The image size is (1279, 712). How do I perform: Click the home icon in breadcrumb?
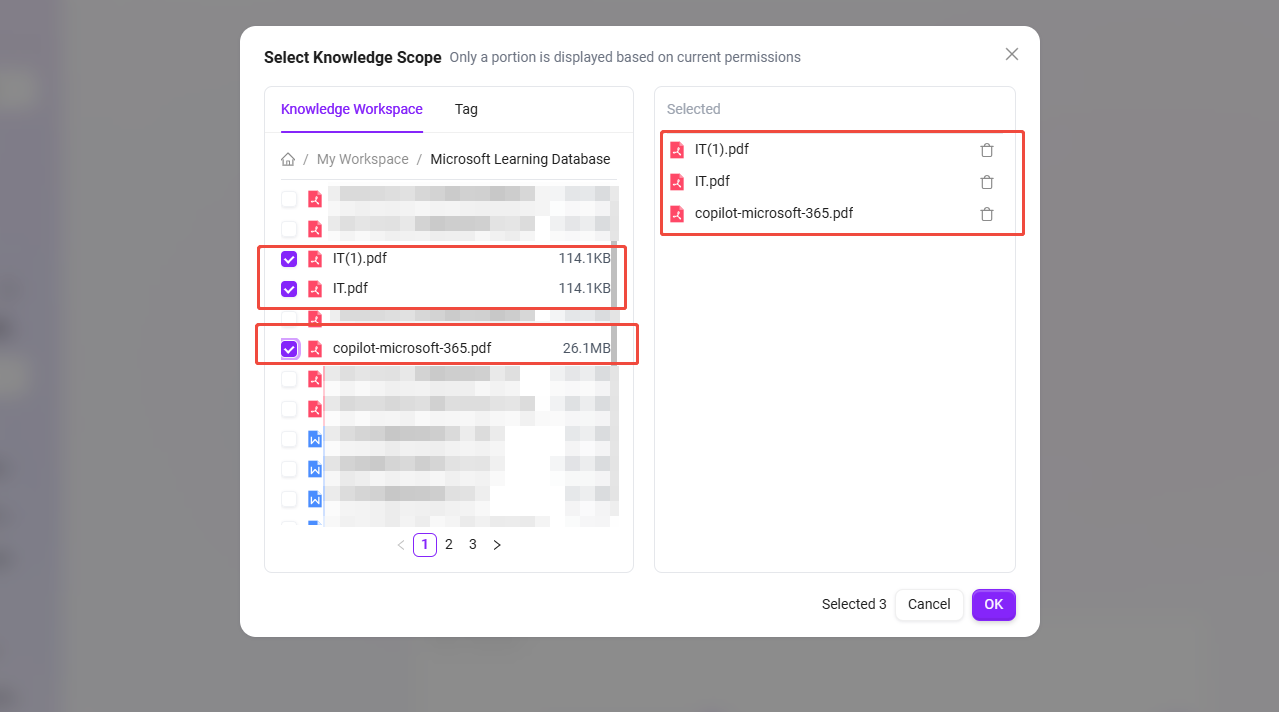[288, 159]
